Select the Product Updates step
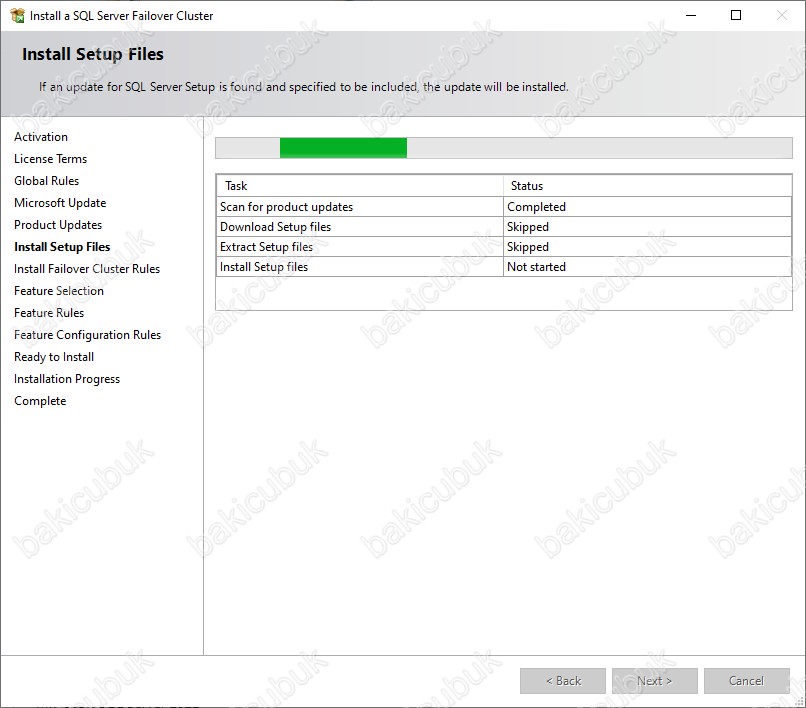This screenshot has height=708, width=806. (58, 225)
